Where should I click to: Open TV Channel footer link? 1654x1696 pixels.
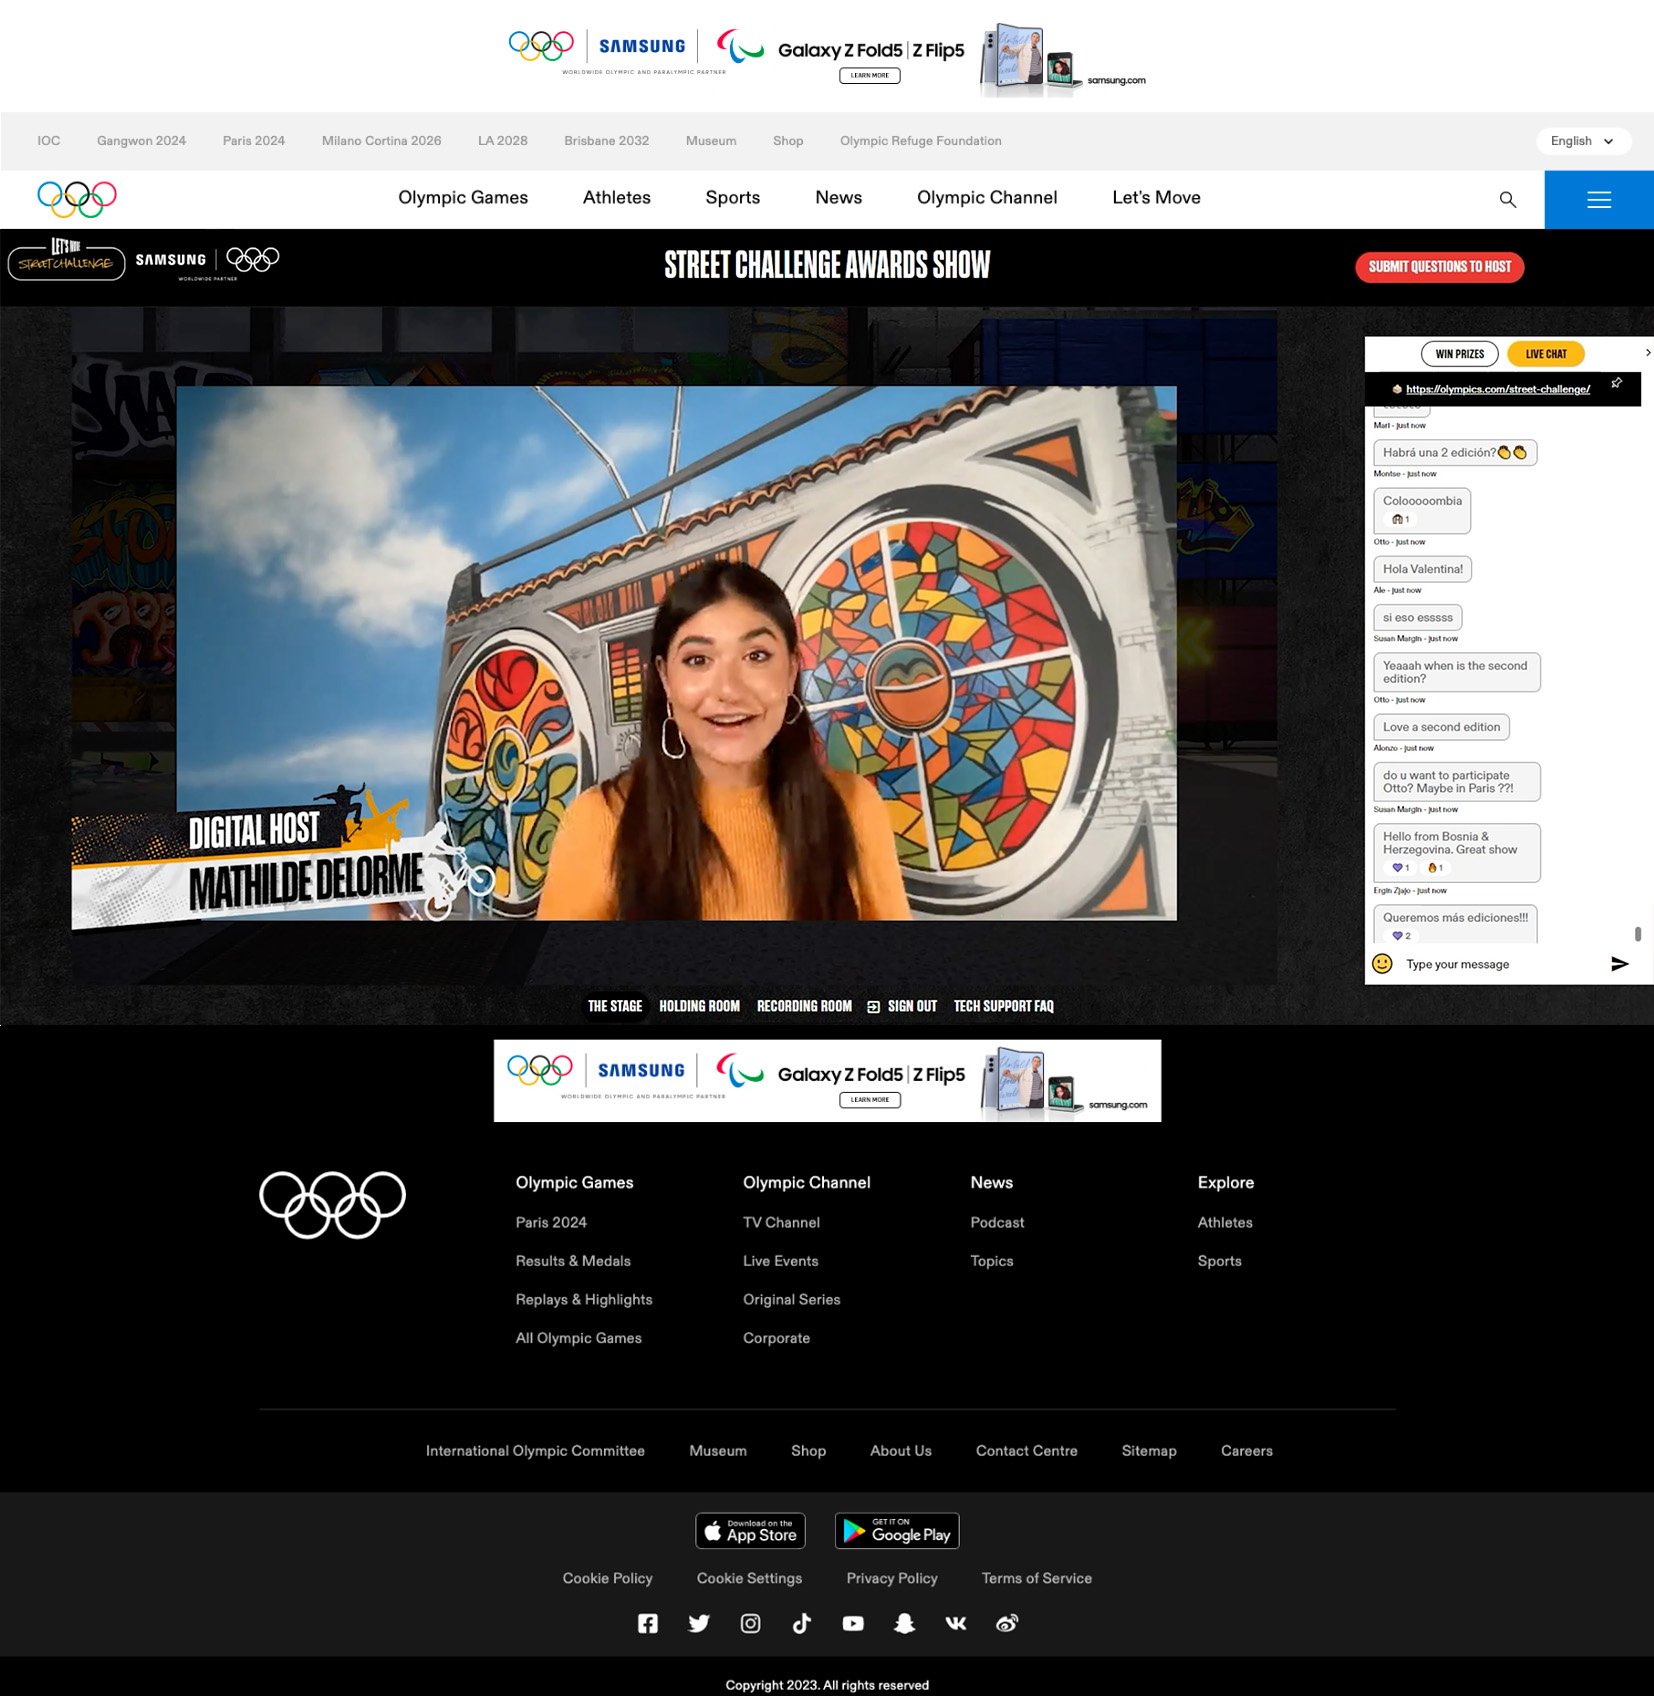781,1222
